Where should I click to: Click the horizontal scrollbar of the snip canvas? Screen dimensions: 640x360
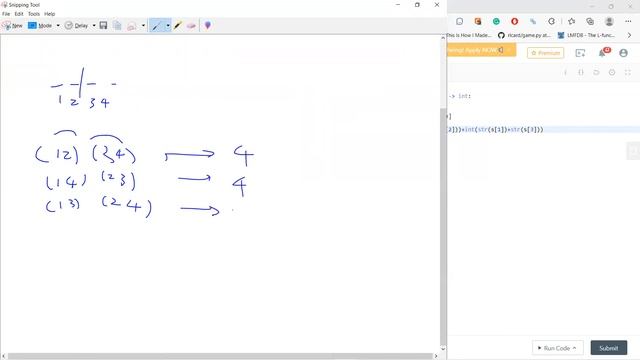tap(220, 356)
